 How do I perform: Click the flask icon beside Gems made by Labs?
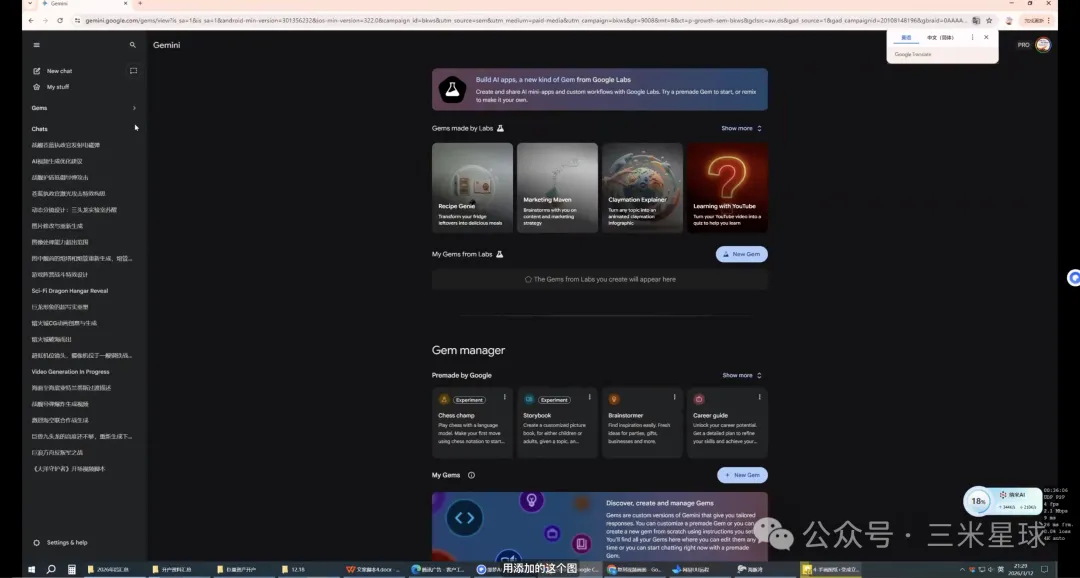tap(501, 128)
